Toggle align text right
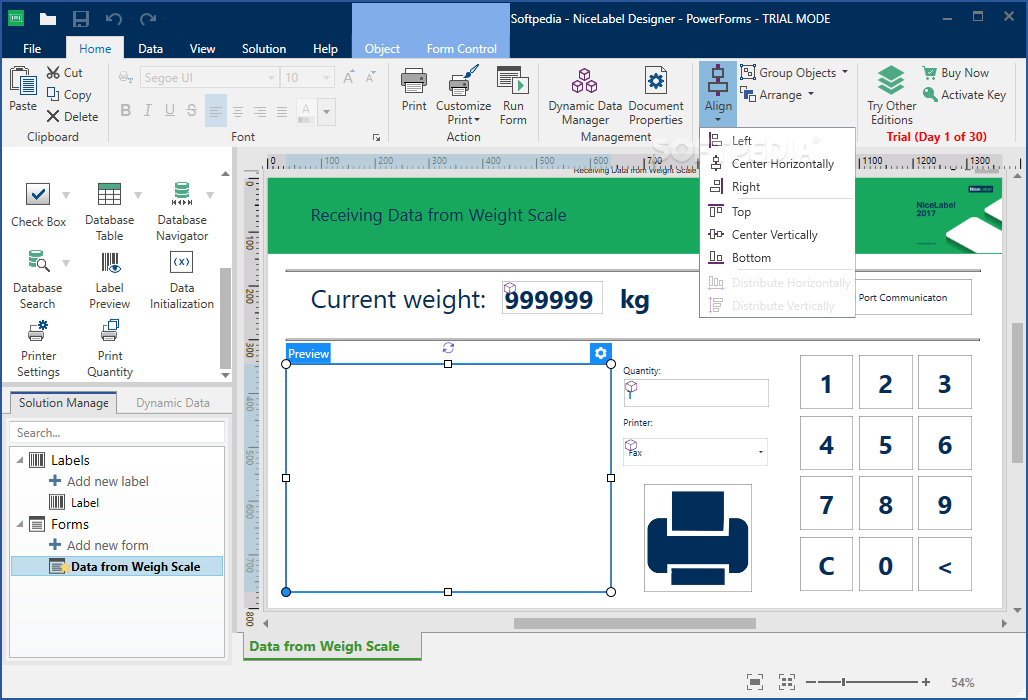1028x700 pixels. point(260,111)
